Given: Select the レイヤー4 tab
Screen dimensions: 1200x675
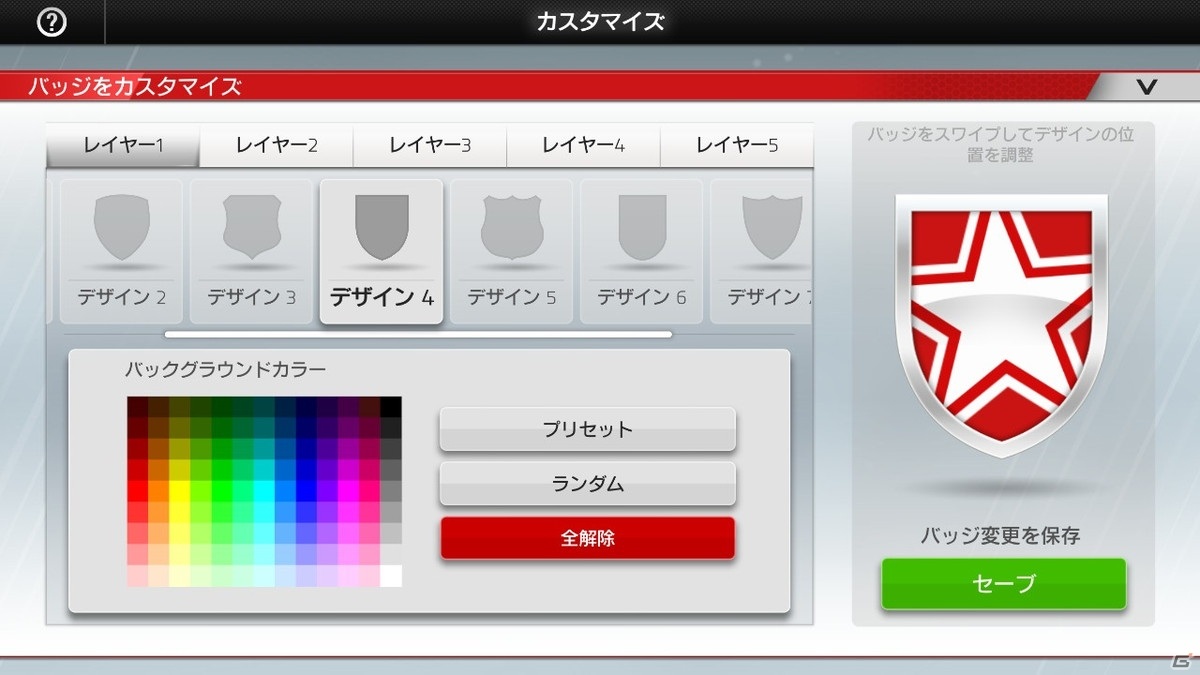Looking at the screenshot, I should point(583,146).
